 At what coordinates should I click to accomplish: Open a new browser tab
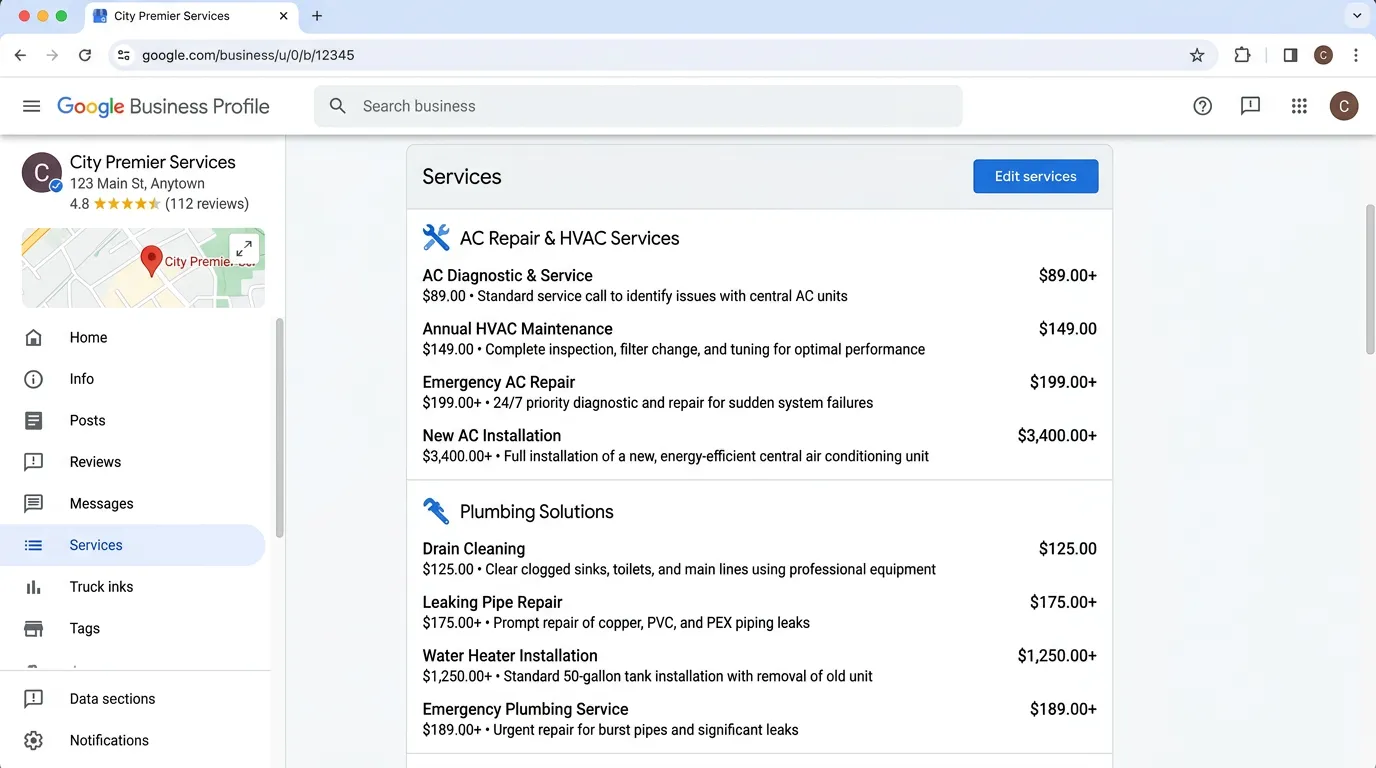317,16
